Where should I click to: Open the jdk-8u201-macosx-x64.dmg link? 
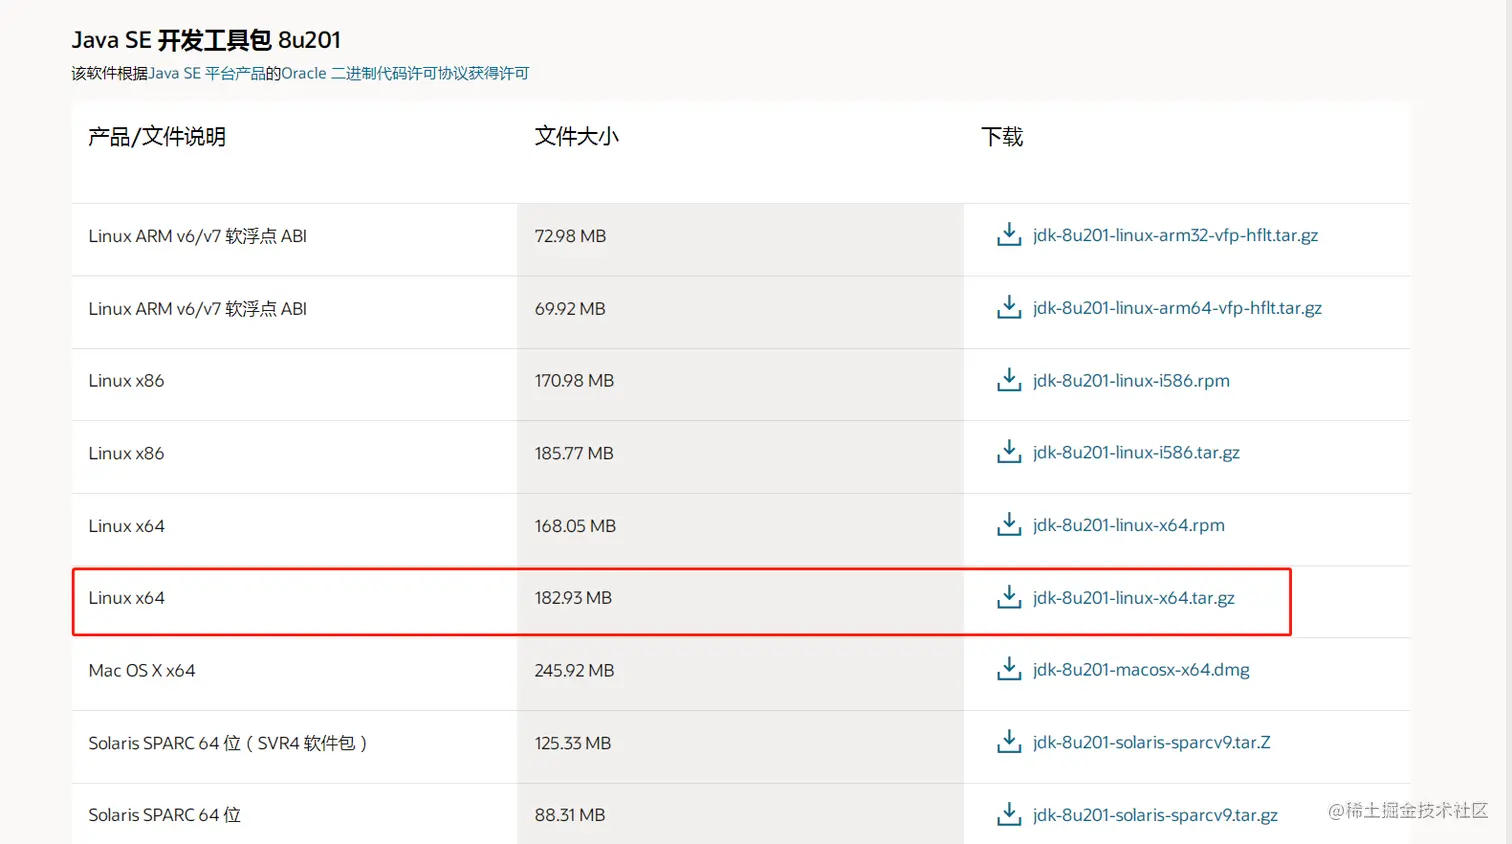(x=1141, y=670)
